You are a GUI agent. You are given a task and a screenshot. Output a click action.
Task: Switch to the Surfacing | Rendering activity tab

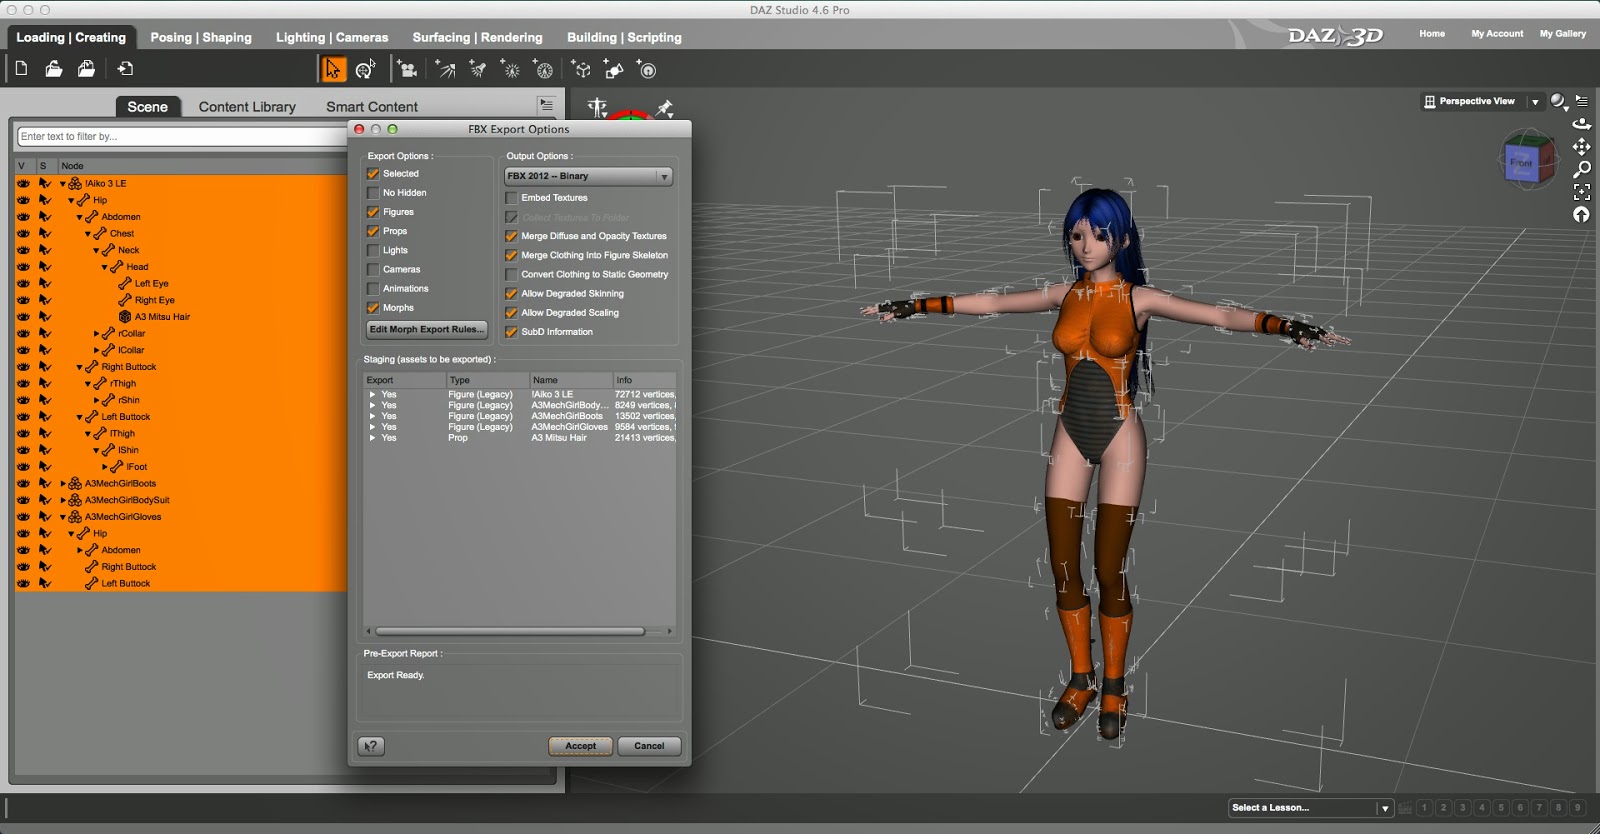point(477,37)
